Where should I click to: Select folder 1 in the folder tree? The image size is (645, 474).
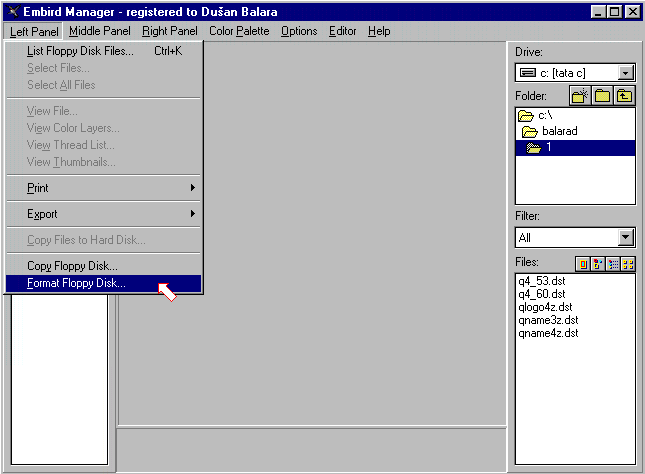click(575, 148)
